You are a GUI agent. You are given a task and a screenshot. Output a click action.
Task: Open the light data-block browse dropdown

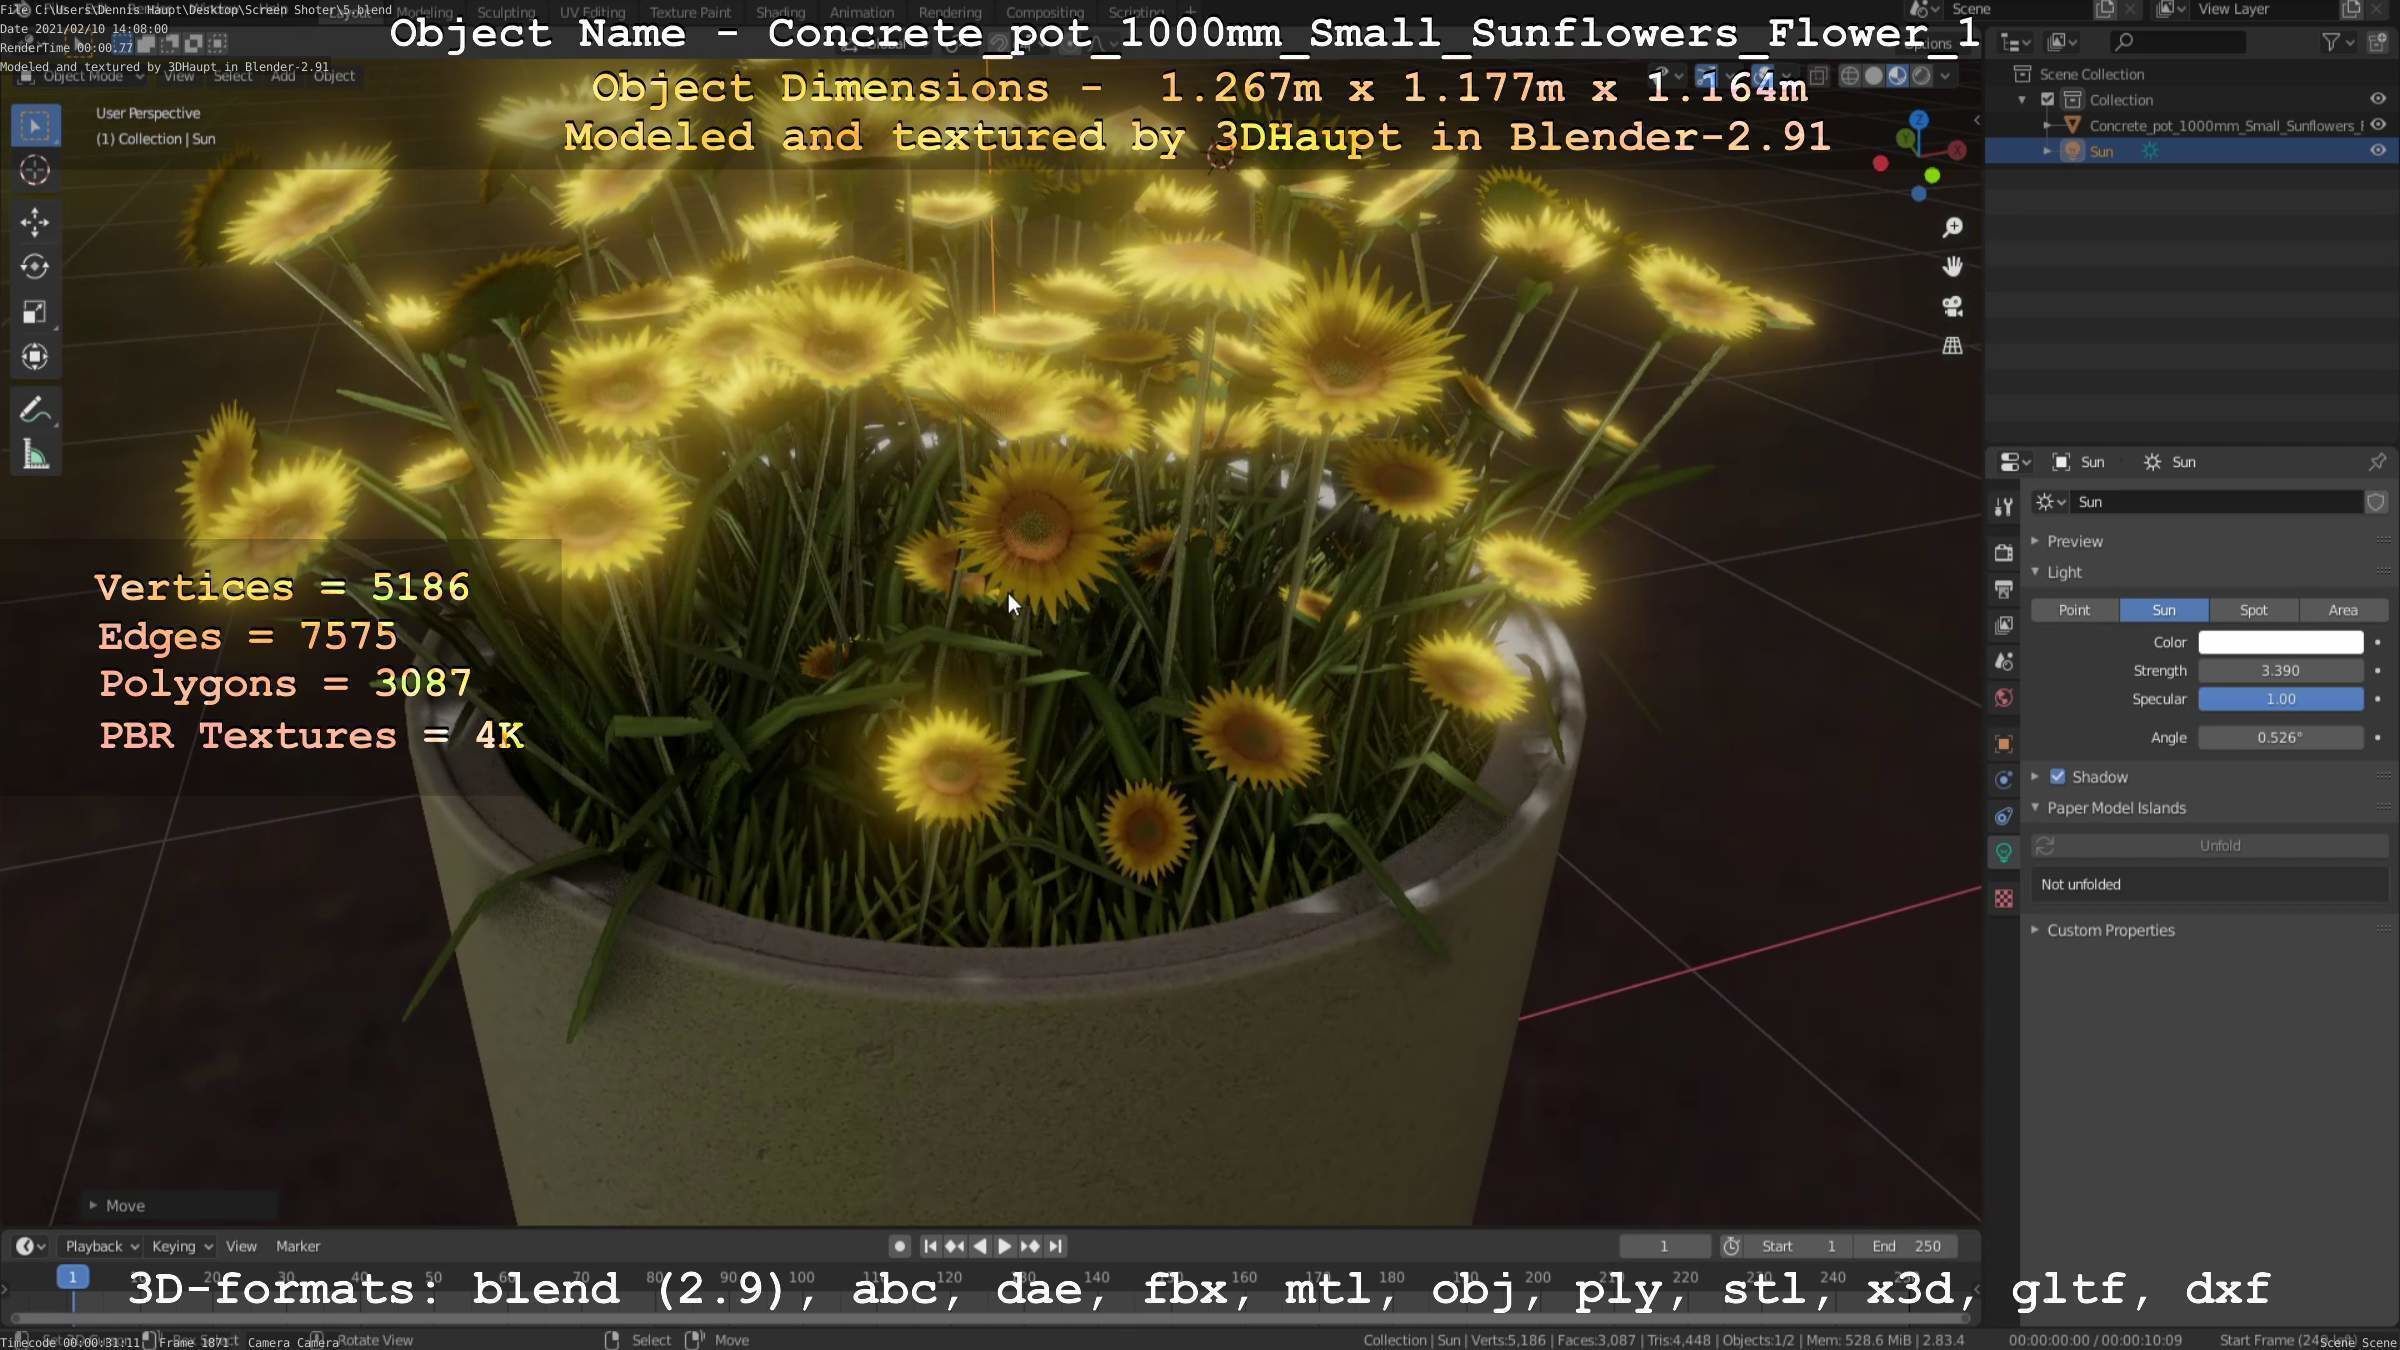click(x=2049, y=502)
